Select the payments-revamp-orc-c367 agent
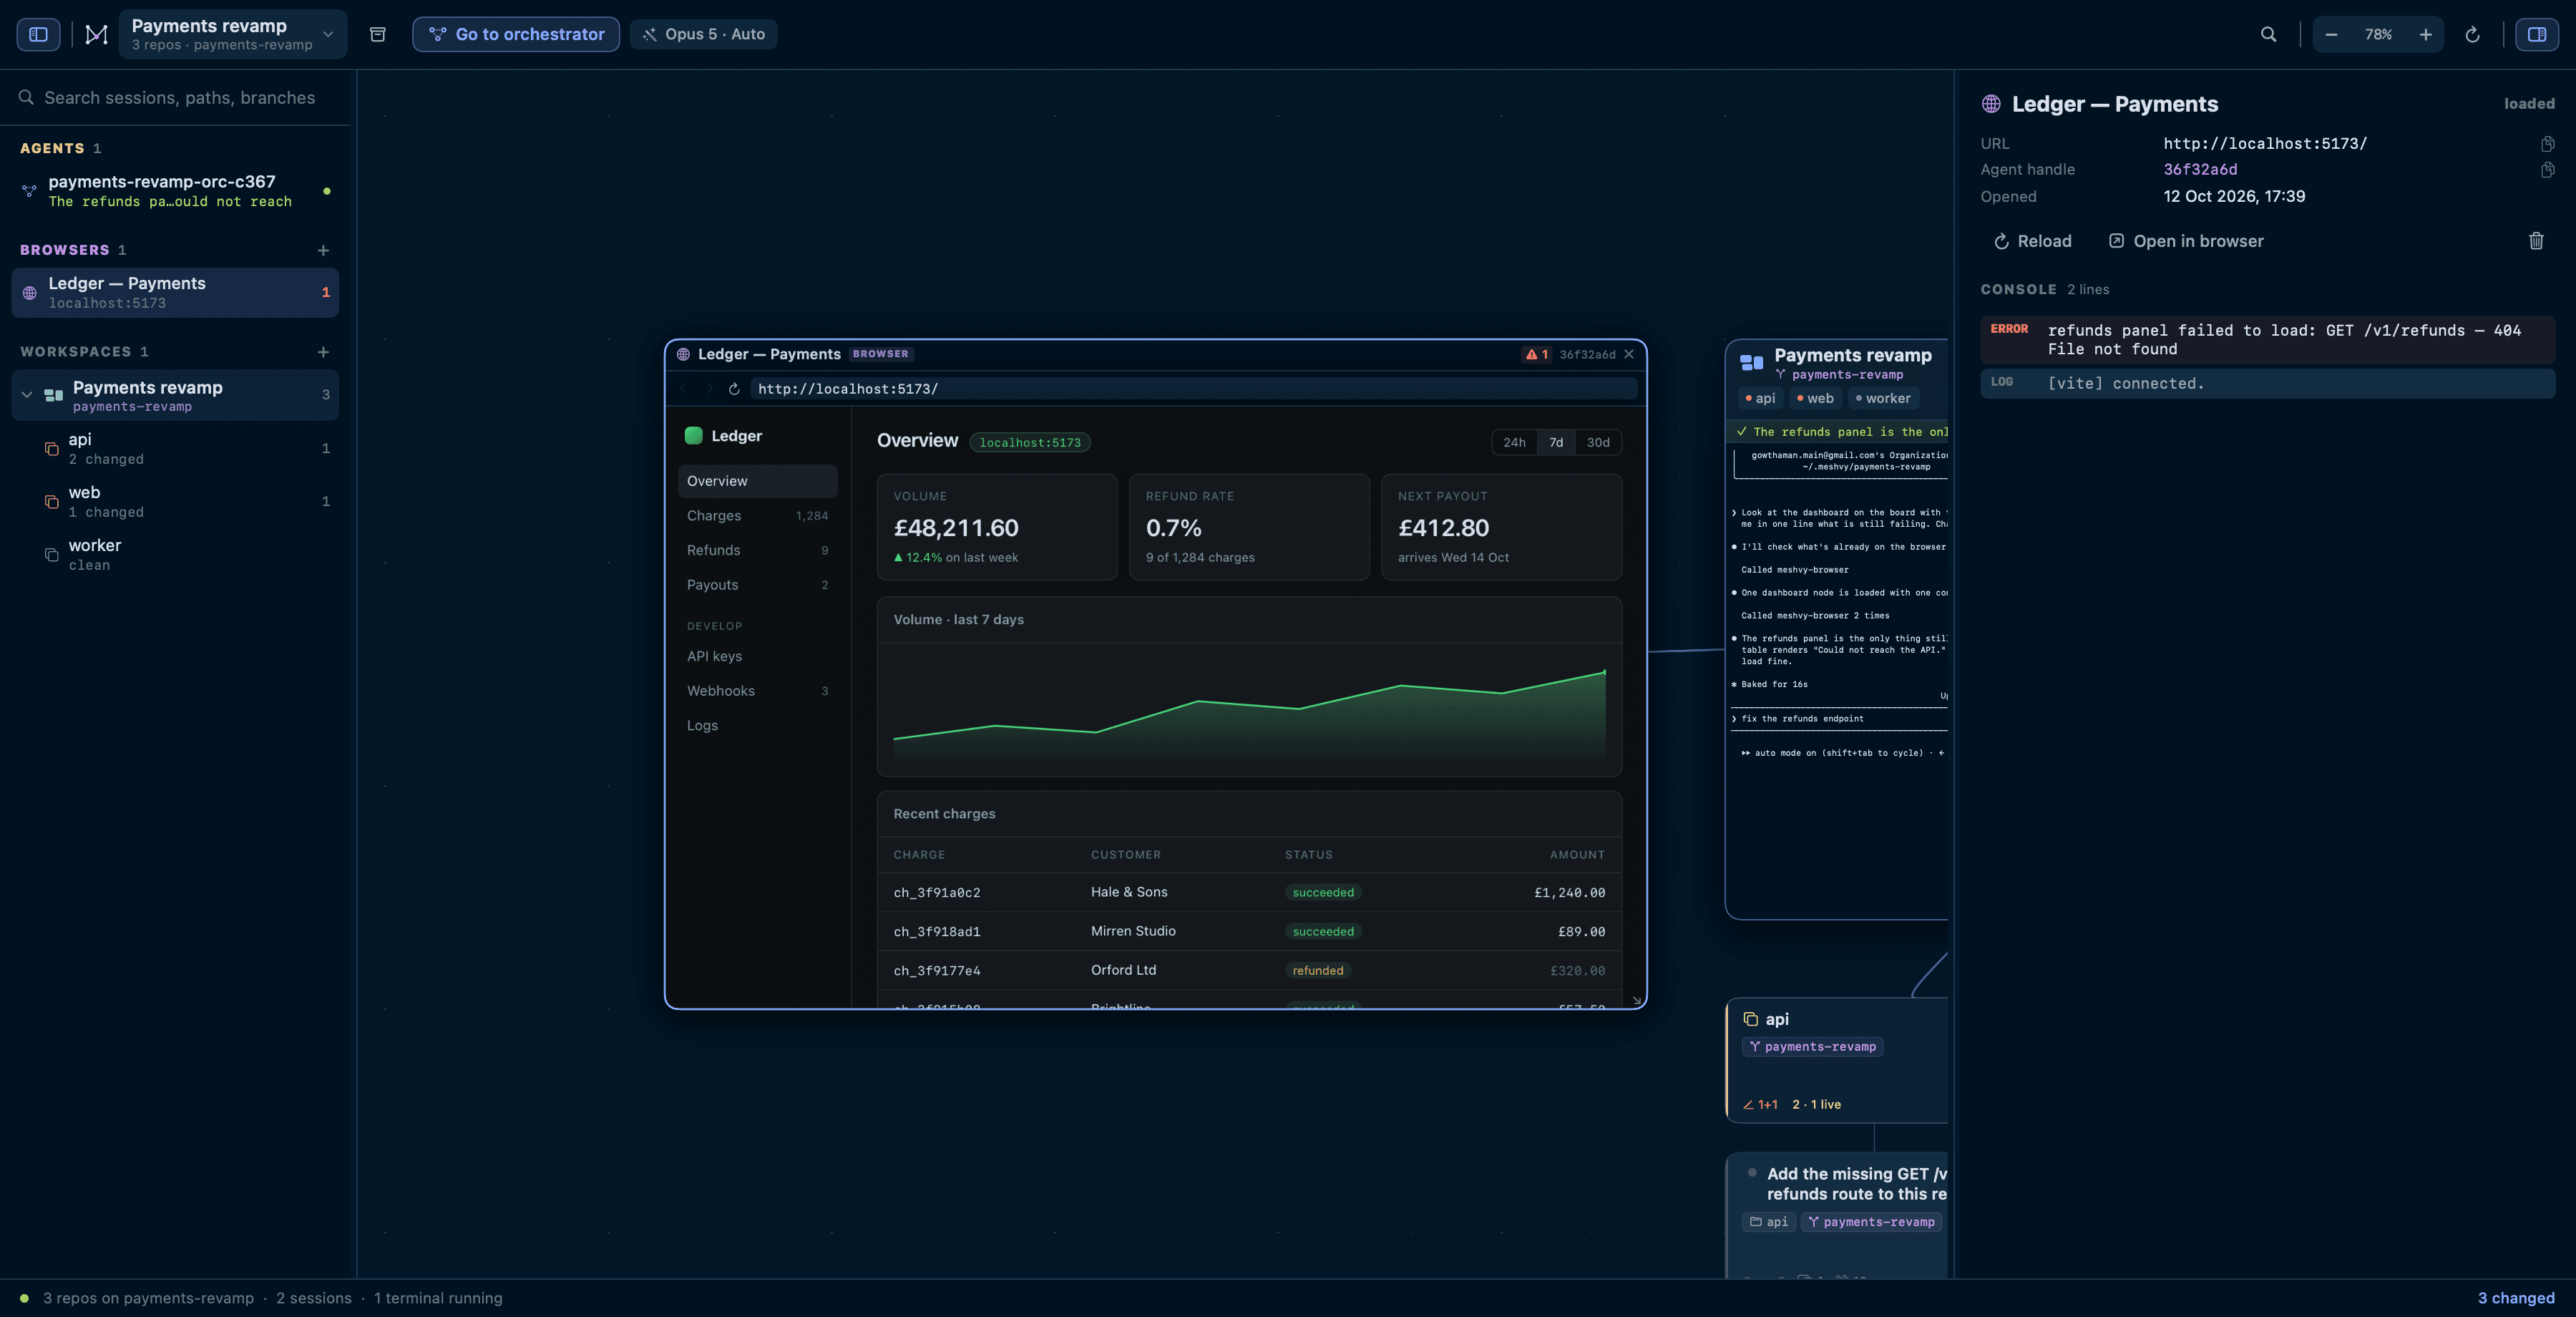 click(x=175, y=191)
